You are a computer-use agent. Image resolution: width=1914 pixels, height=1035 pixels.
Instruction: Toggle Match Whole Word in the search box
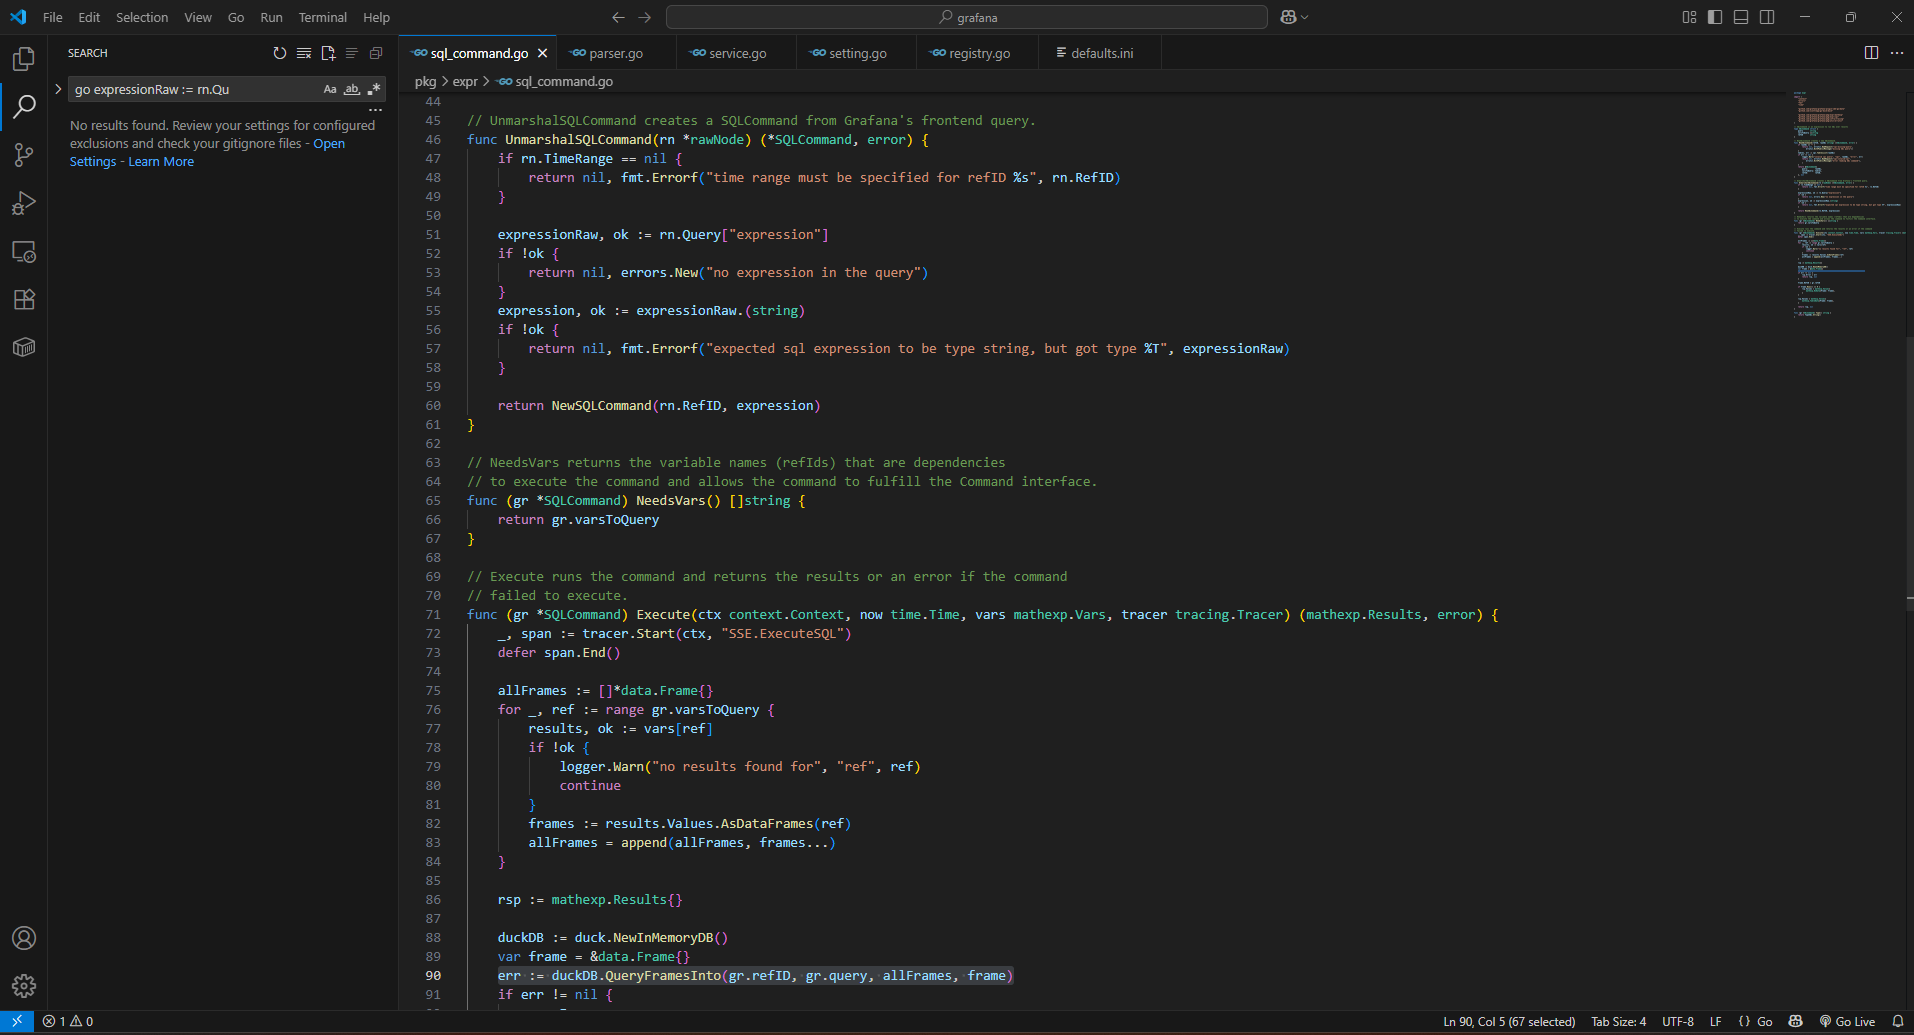tap(352, 89)
